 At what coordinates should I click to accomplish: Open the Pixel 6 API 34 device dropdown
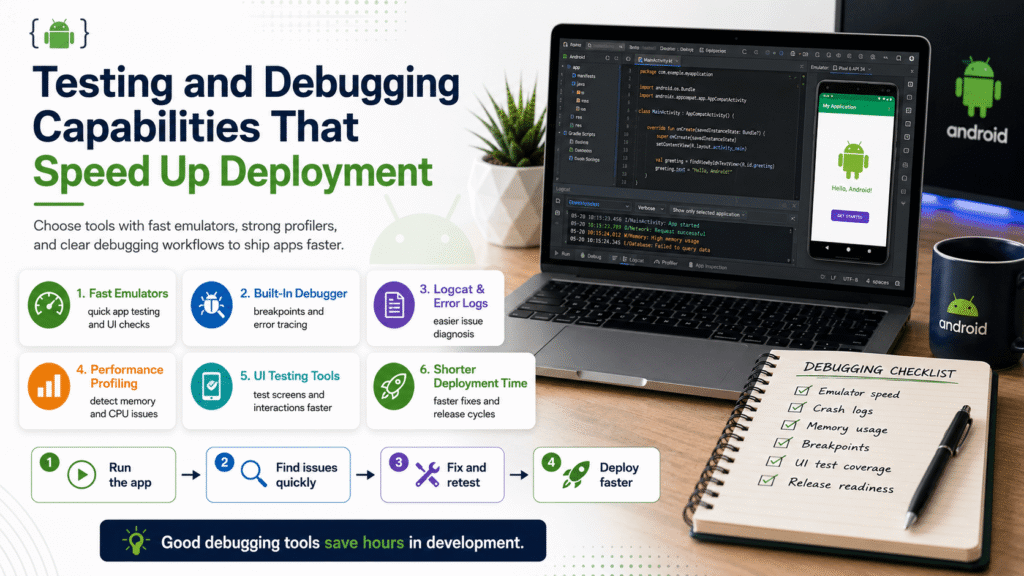[x=851, y=68]
